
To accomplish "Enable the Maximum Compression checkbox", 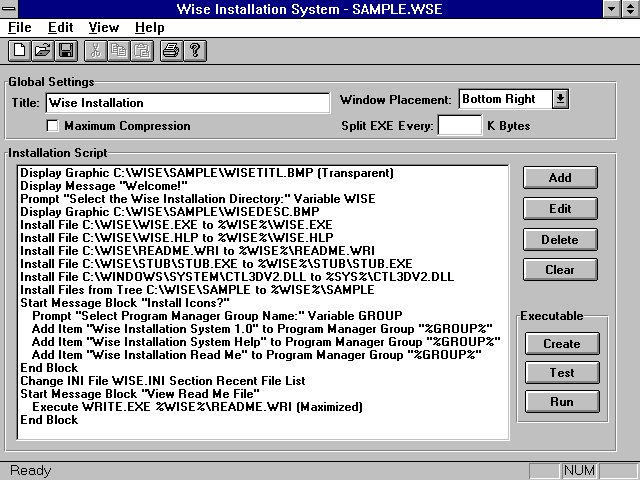I will pyautogui.click(x=53, y=126).
